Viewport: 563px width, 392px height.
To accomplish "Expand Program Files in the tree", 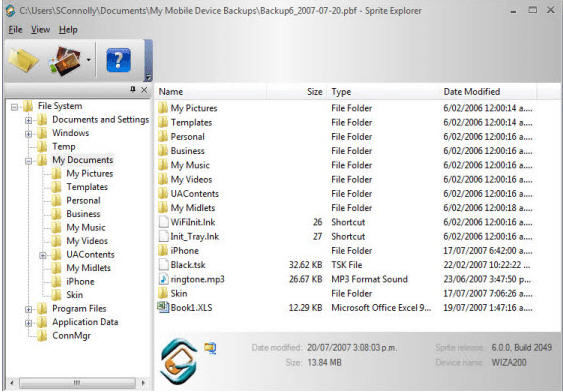I will tap(28, 309).
